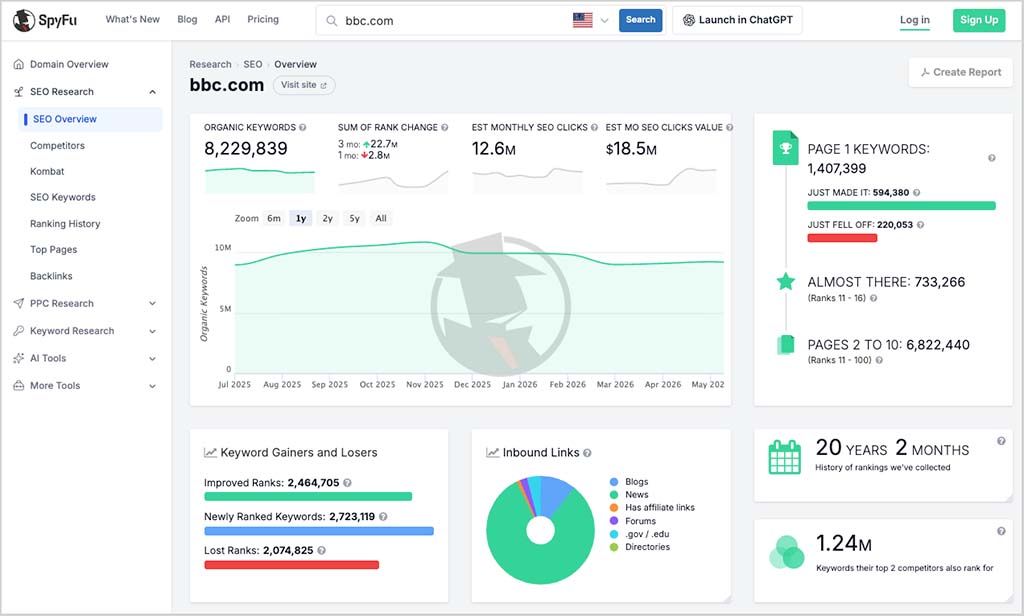Viewport: 1024px width, 616px height.
Task: Expand the AI Tools section
Action: point(152,359)
